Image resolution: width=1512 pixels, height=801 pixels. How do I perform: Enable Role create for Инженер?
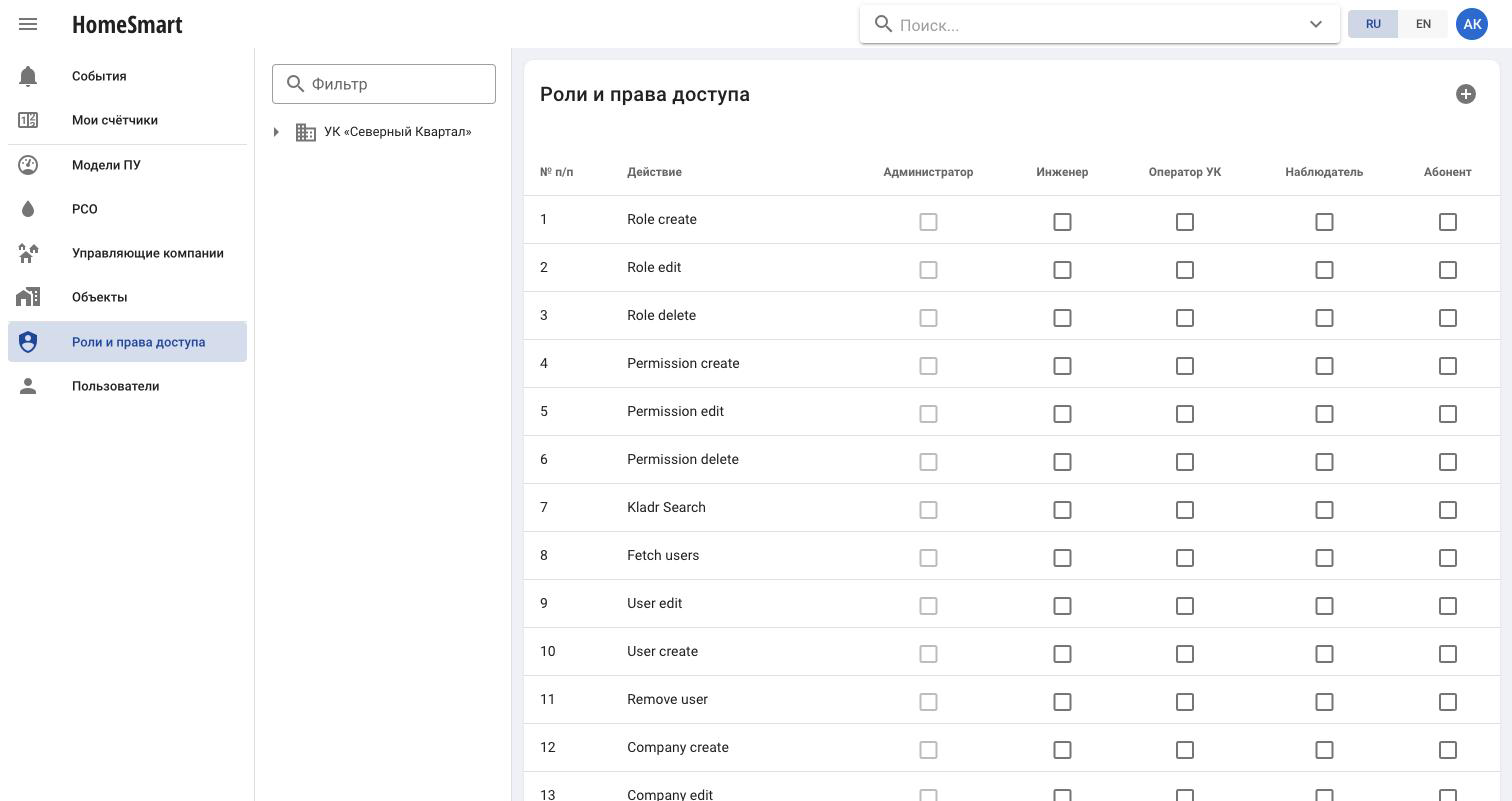1062,222
